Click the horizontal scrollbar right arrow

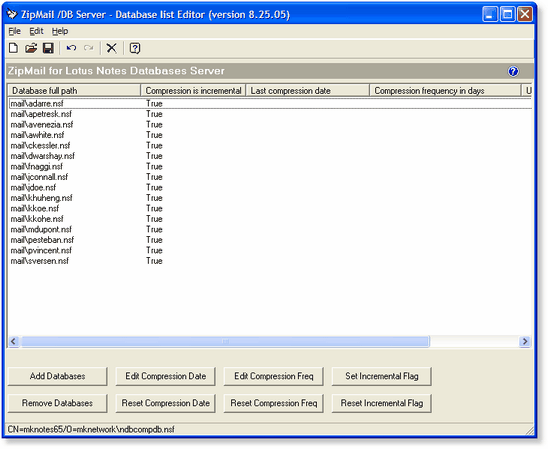(x=525, y=341)
